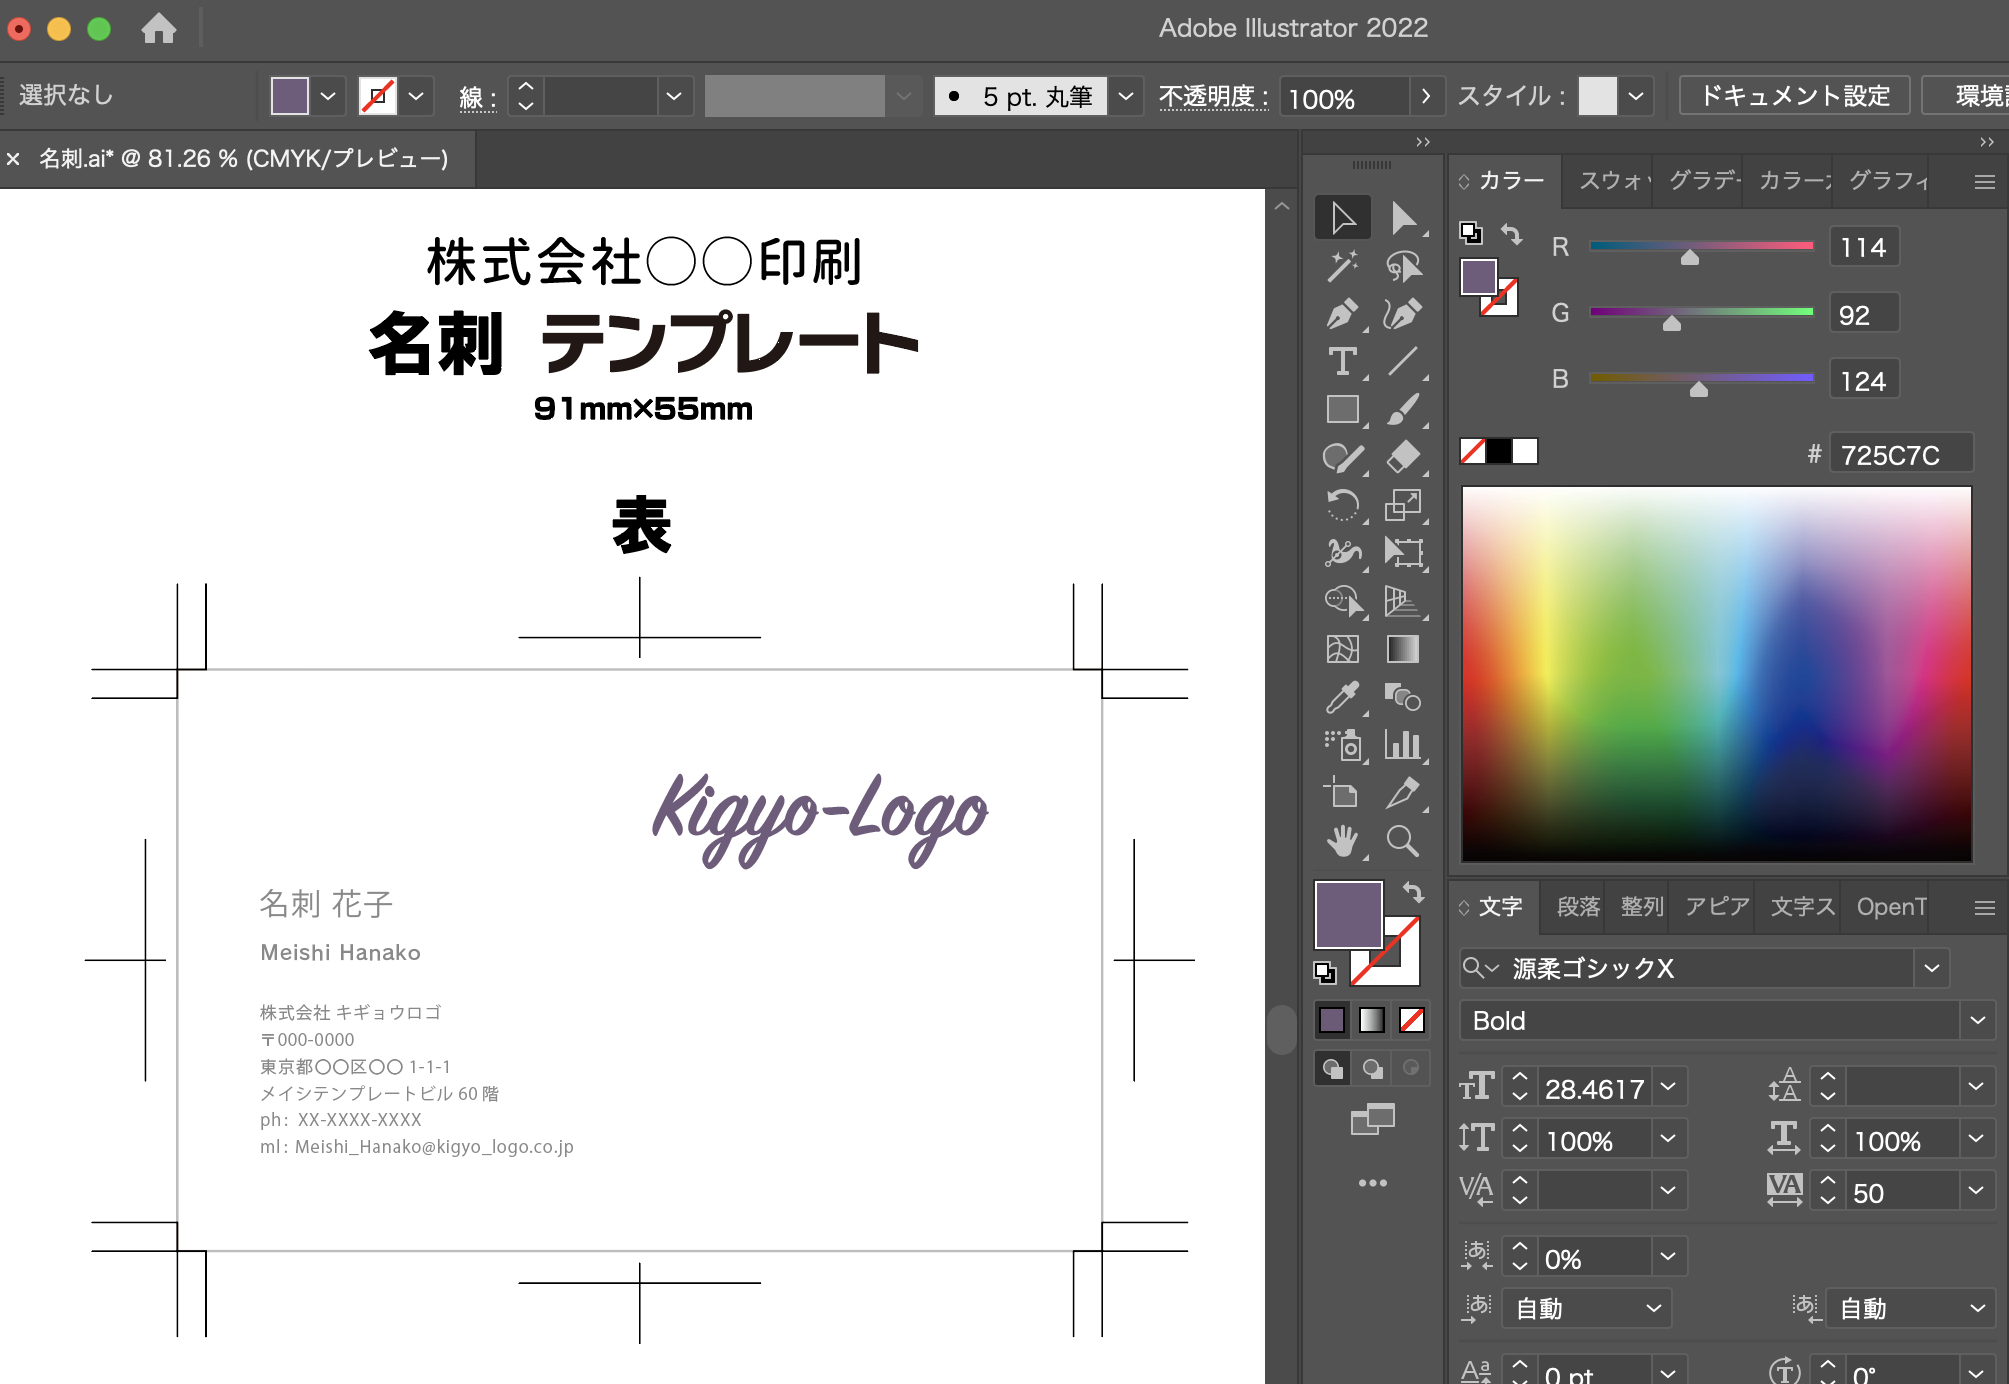The height and width of the screenshot is (1384, 2009).
Task: Select the Rectangle tool
Action: pyautogui.click(x=1342, y=409)
